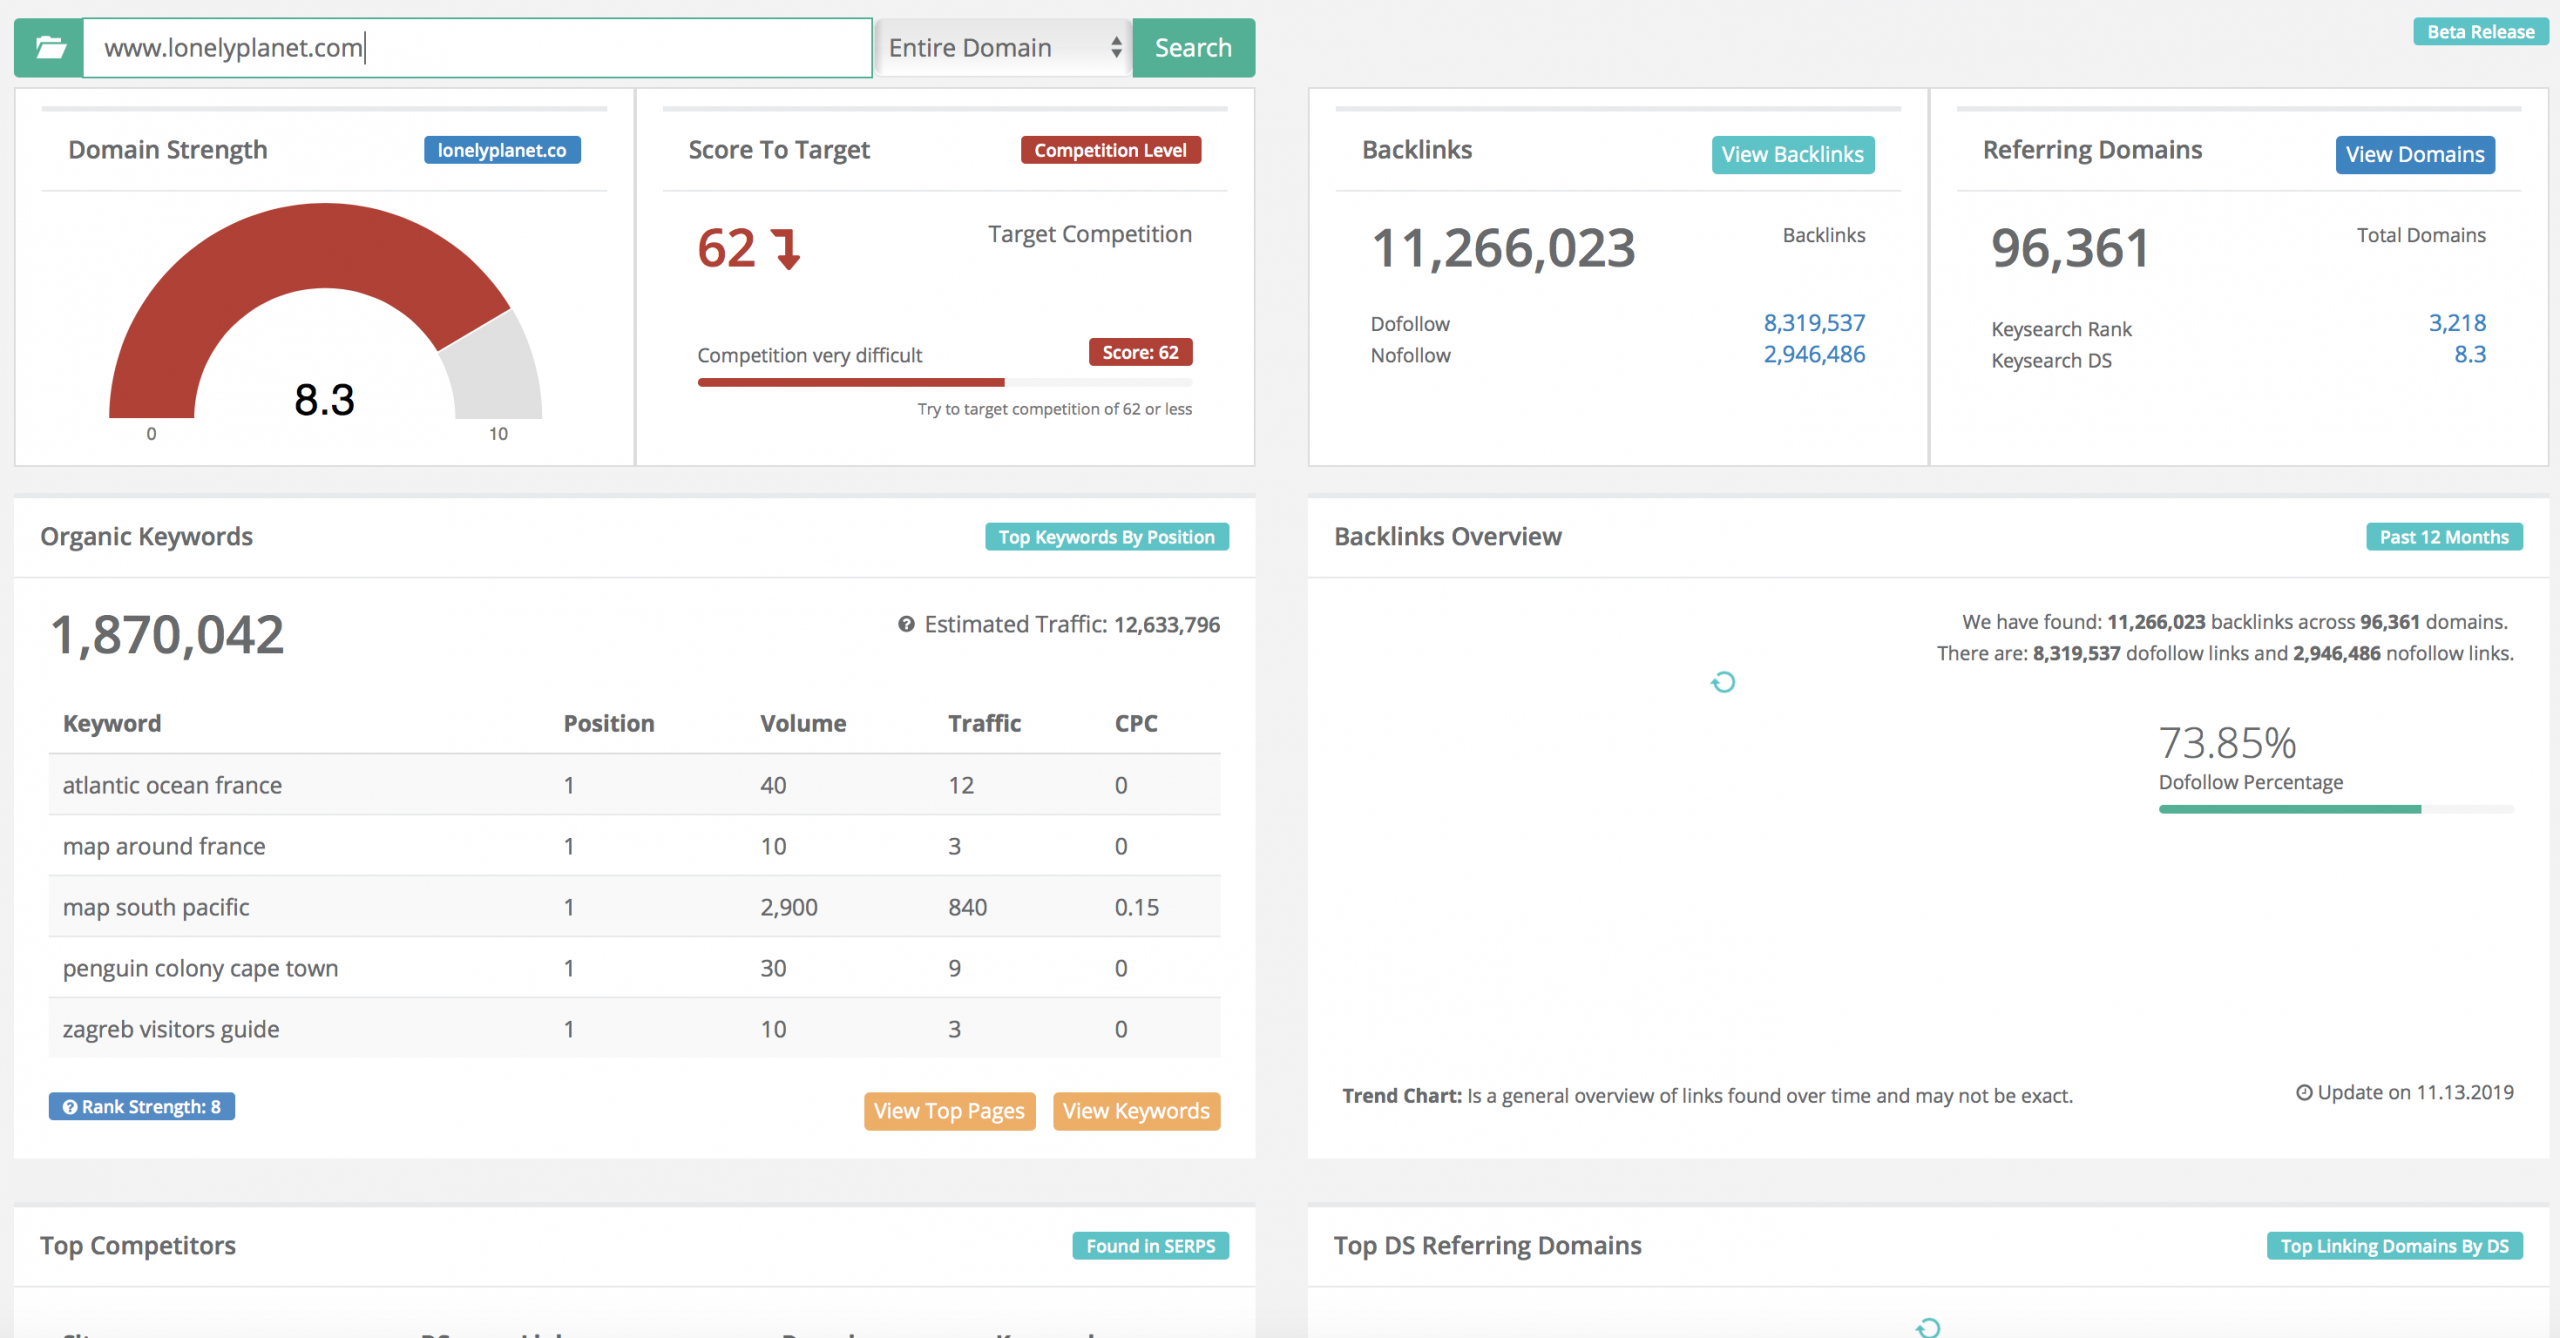Open View Domains in Referring Domains panel
This screenshot has width=2560, height=1338.
(2414, 154)
